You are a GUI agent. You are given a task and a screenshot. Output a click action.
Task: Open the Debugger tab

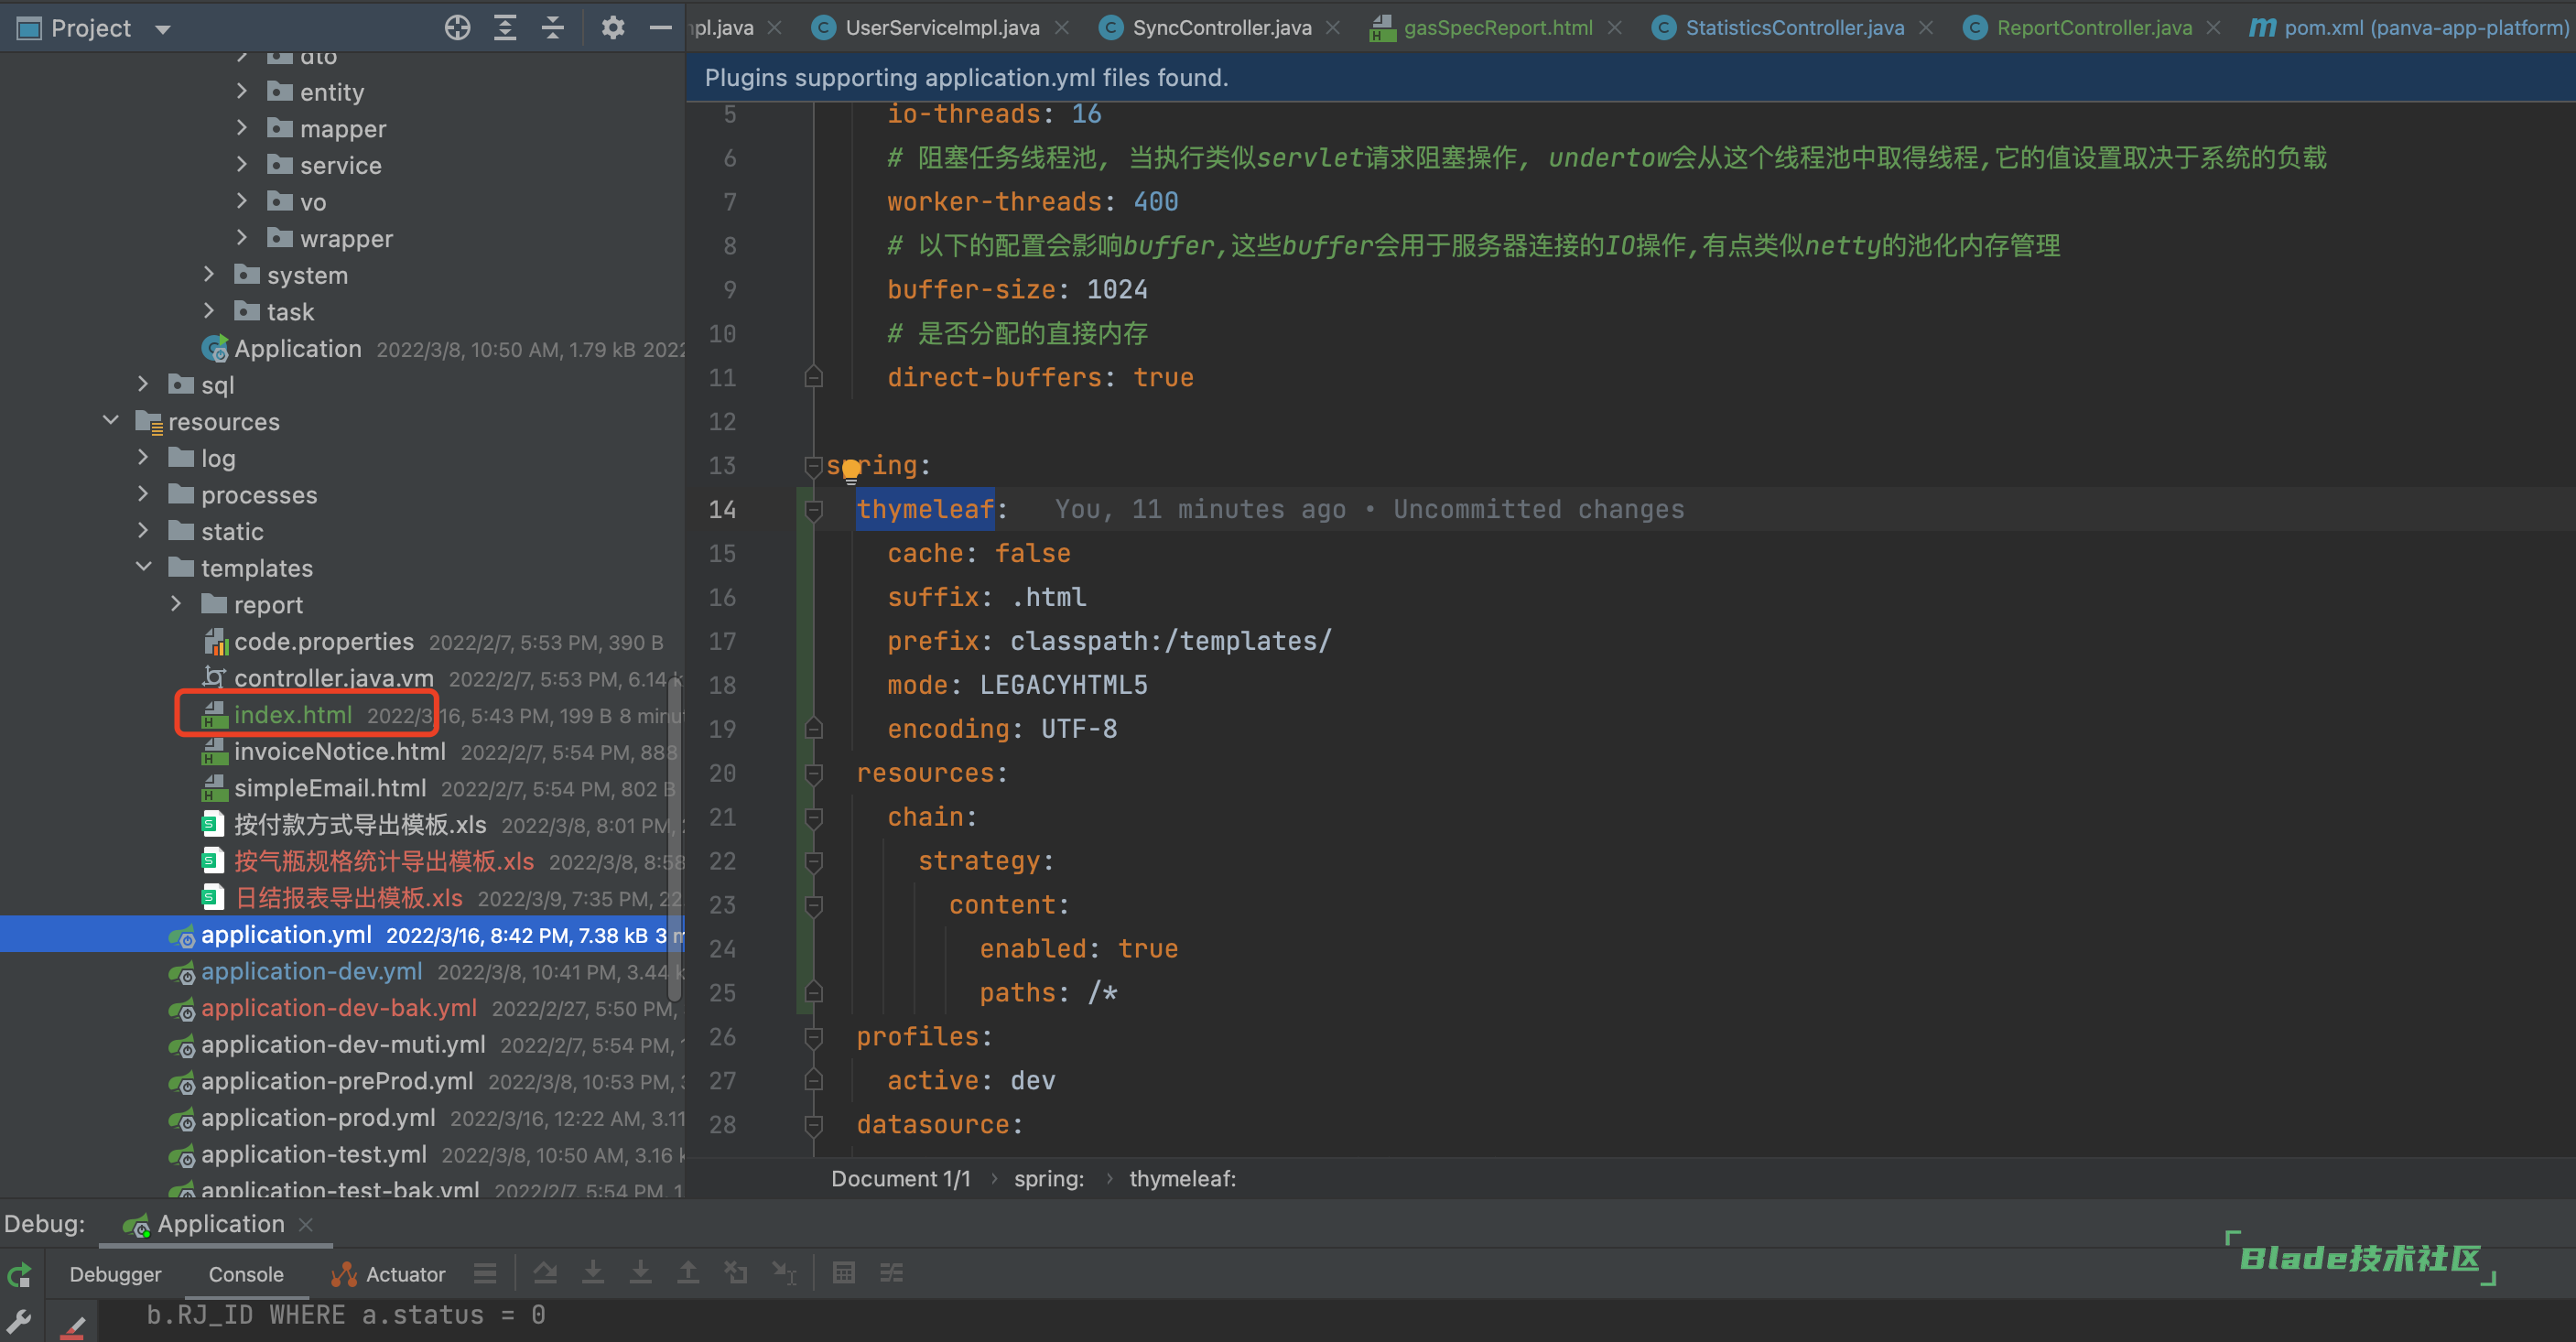pyautogui.click(x=115, y=1274)
